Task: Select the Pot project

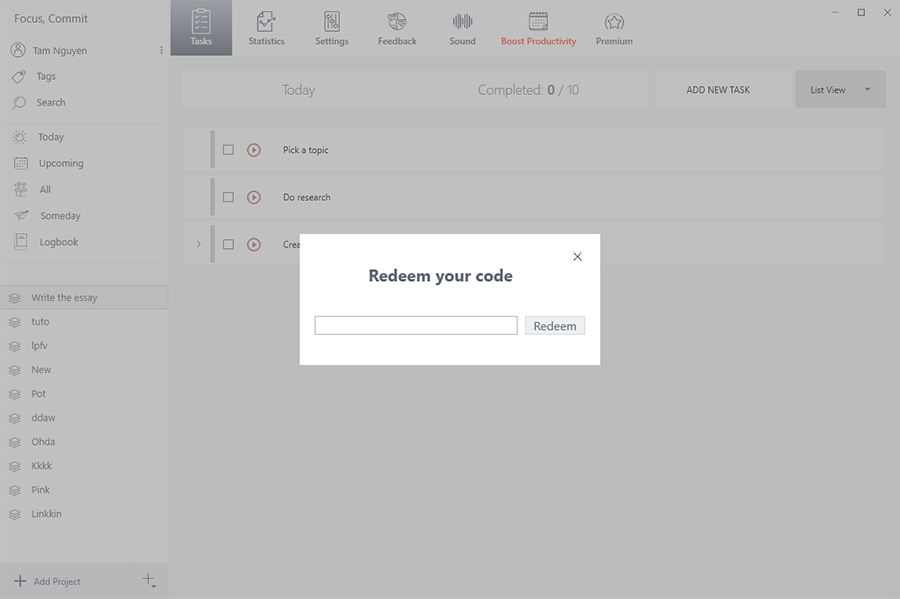Action: 84,394
